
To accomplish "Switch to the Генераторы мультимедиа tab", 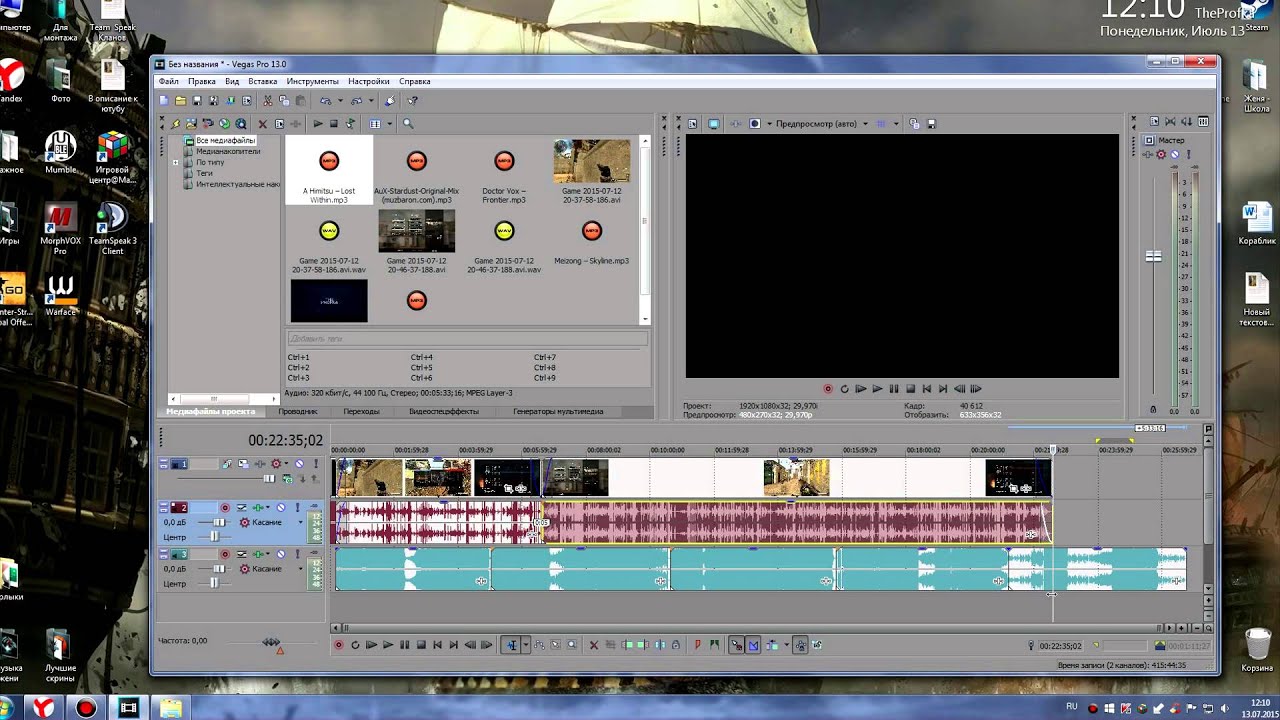I will (x=558, y=411).
